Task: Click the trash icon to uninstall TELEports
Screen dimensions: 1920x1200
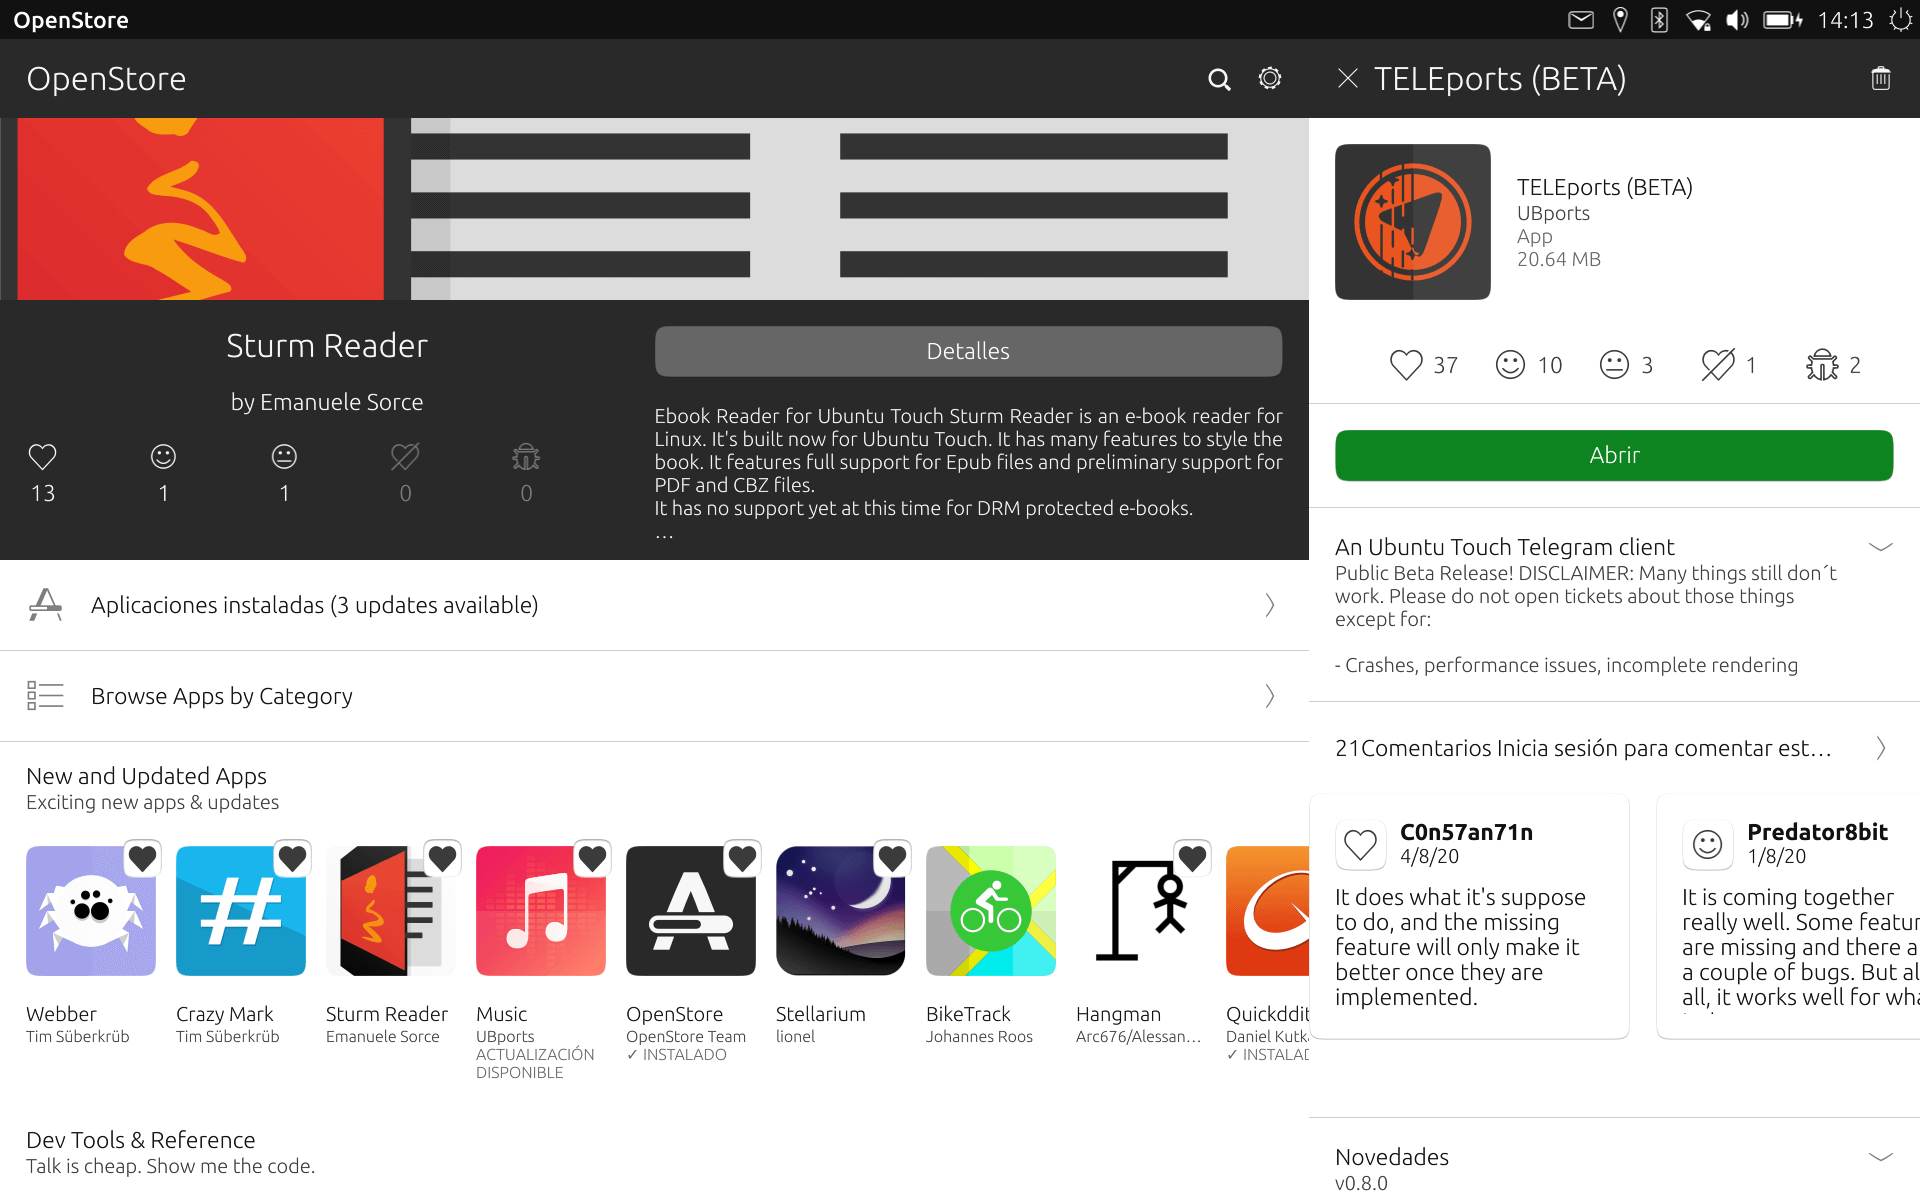Action: pyautogui.click(x=1880, y=79)
